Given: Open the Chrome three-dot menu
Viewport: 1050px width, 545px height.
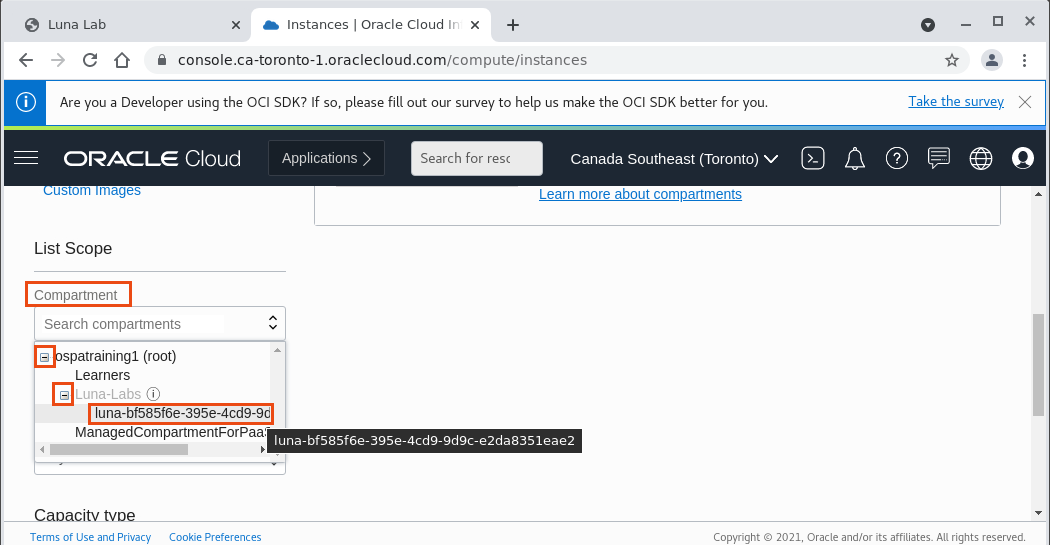Looking at the screenshot, I should pyautogui.click(x=1024, y=60).
